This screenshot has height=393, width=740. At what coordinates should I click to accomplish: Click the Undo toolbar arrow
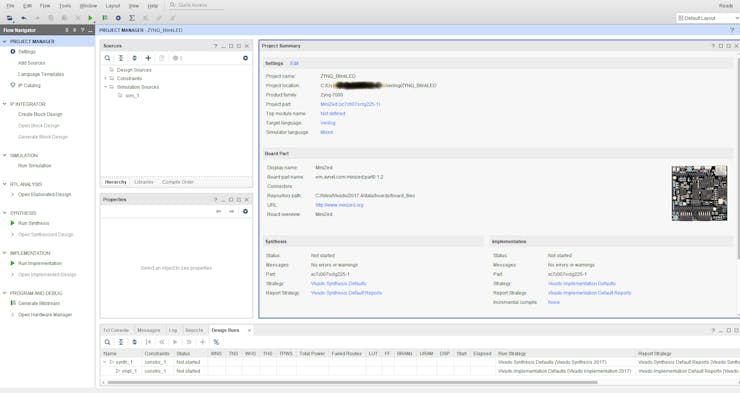pos(24,18)
